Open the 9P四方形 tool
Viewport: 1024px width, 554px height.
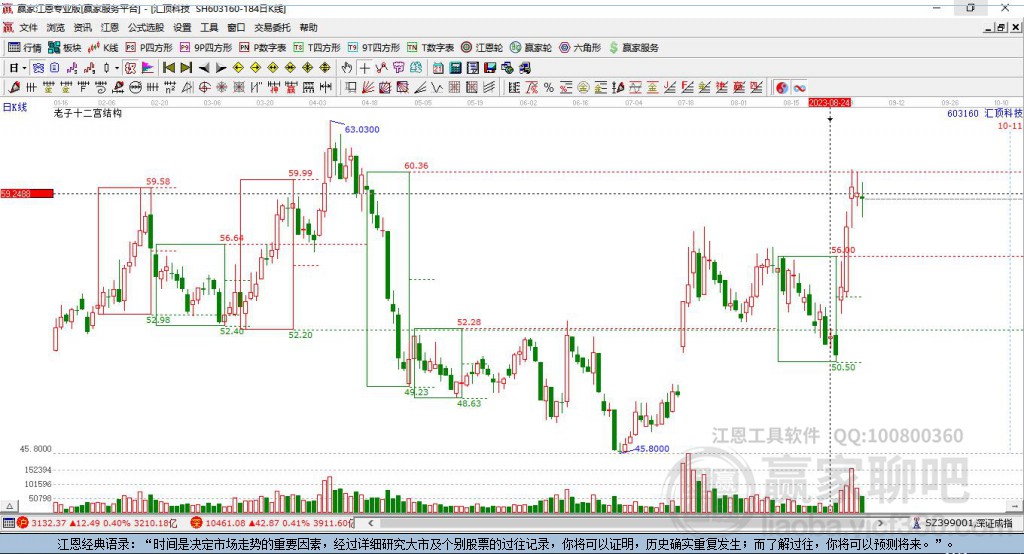pos(206,48)
